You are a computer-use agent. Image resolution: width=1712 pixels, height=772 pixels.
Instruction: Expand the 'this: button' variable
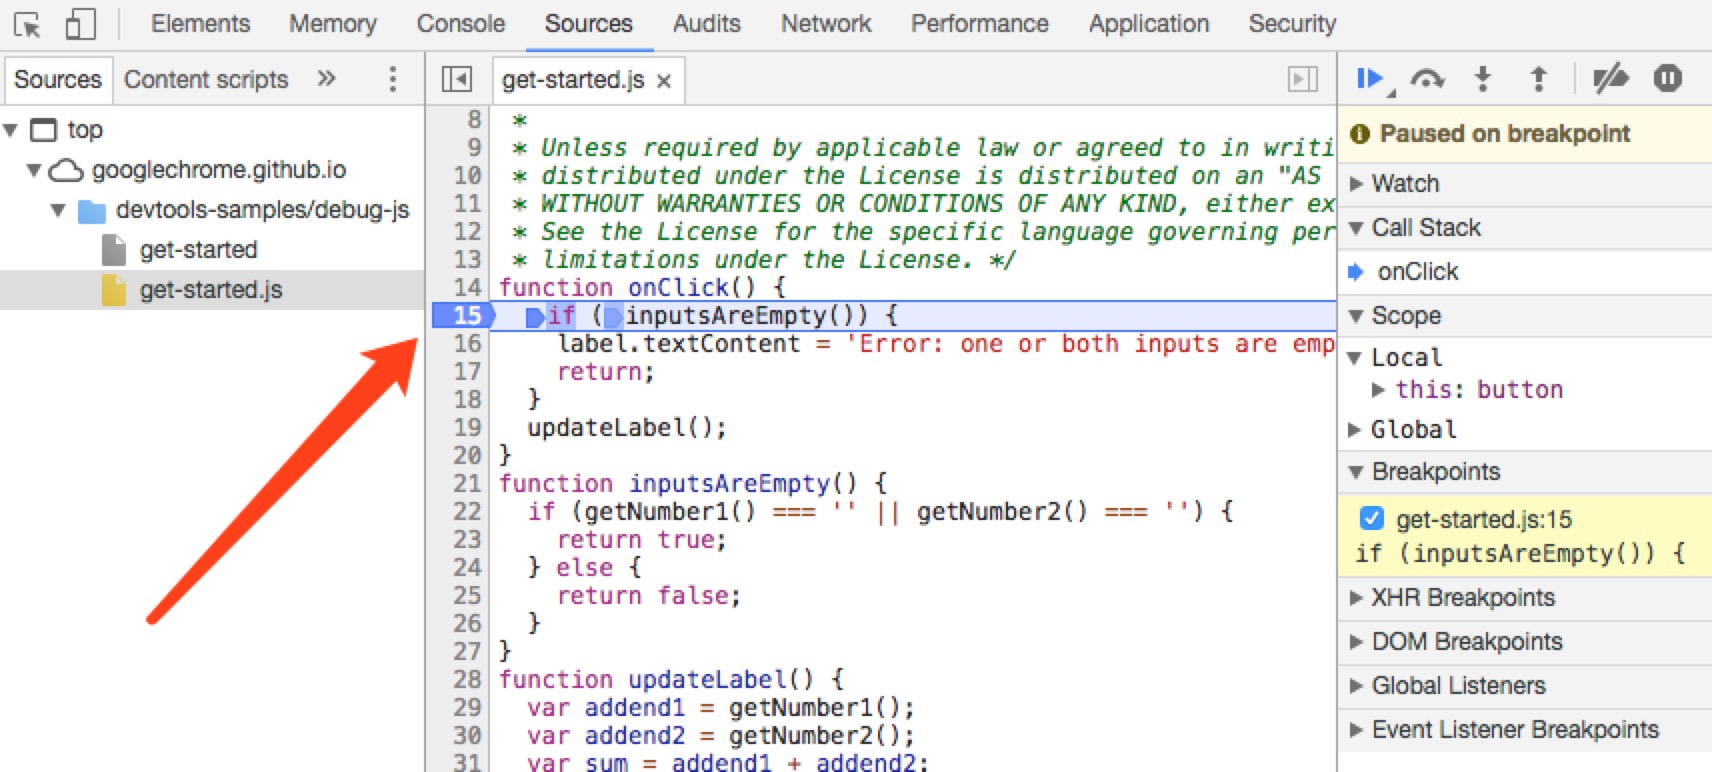1378,390
